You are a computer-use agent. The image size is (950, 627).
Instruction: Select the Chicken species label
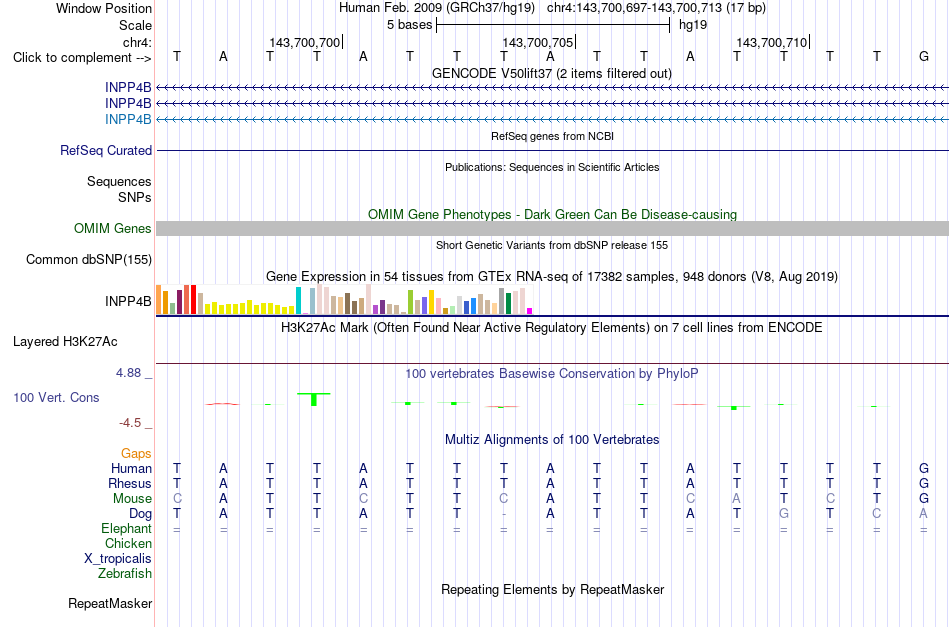pyautogui.click(x=128, y=544)
